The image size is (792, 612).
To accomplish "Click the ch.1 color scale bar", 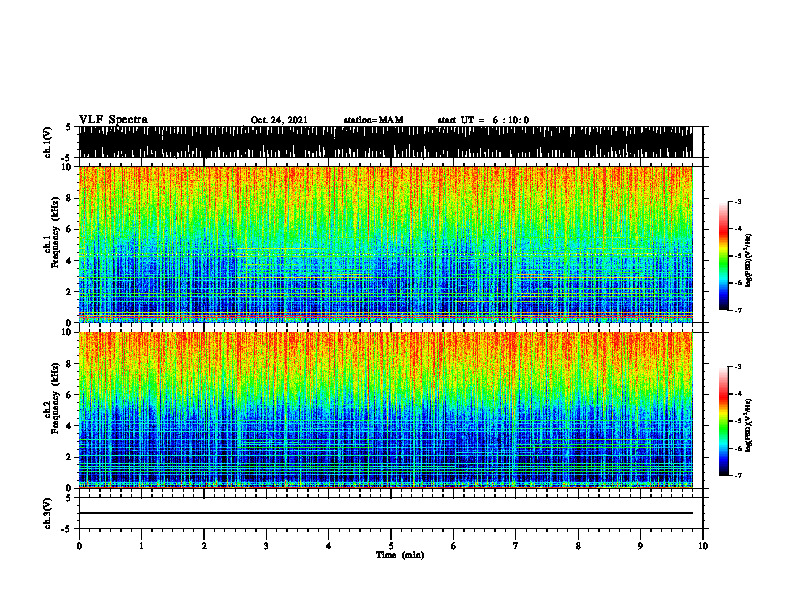I will pyautogui.click(x=723, y=256).
